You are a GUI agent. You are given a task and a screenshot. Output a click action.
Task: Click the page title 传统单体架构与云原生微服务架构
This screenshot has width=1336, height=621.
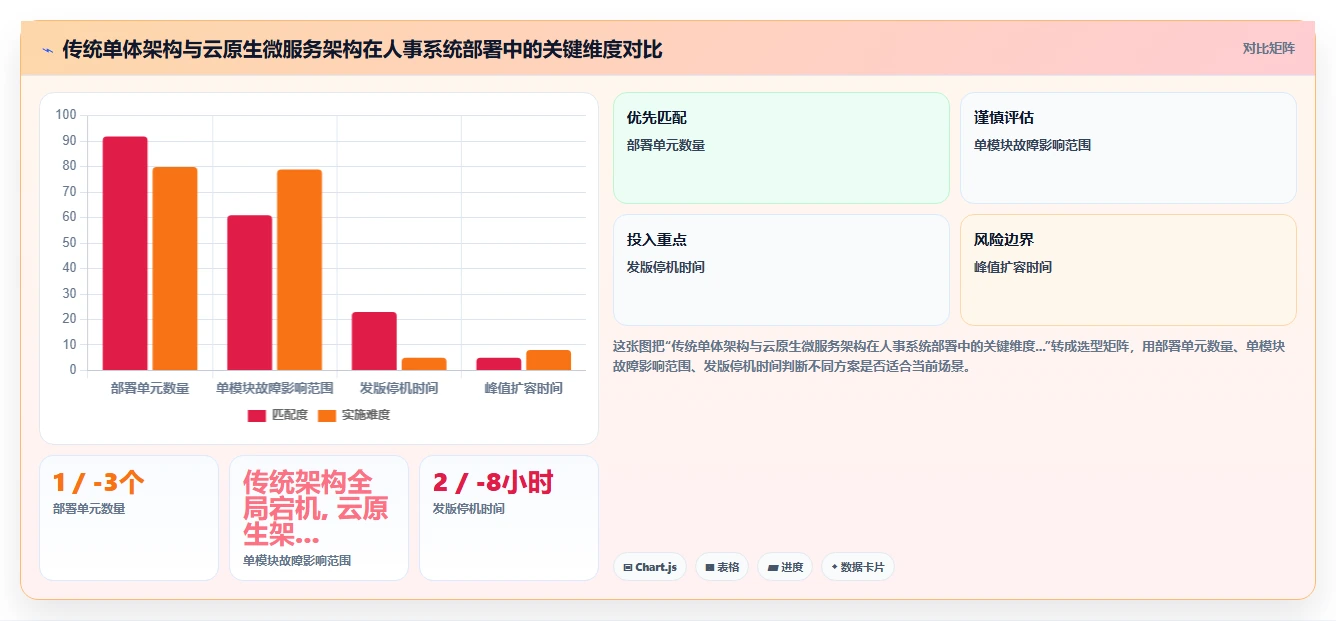(362, 49)
